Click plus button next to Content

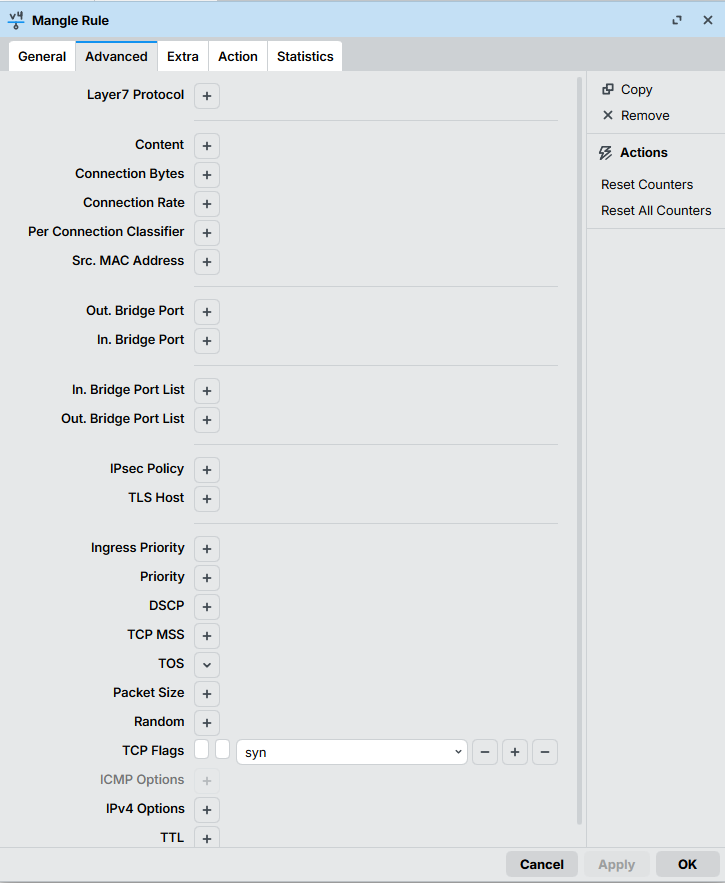207,146
